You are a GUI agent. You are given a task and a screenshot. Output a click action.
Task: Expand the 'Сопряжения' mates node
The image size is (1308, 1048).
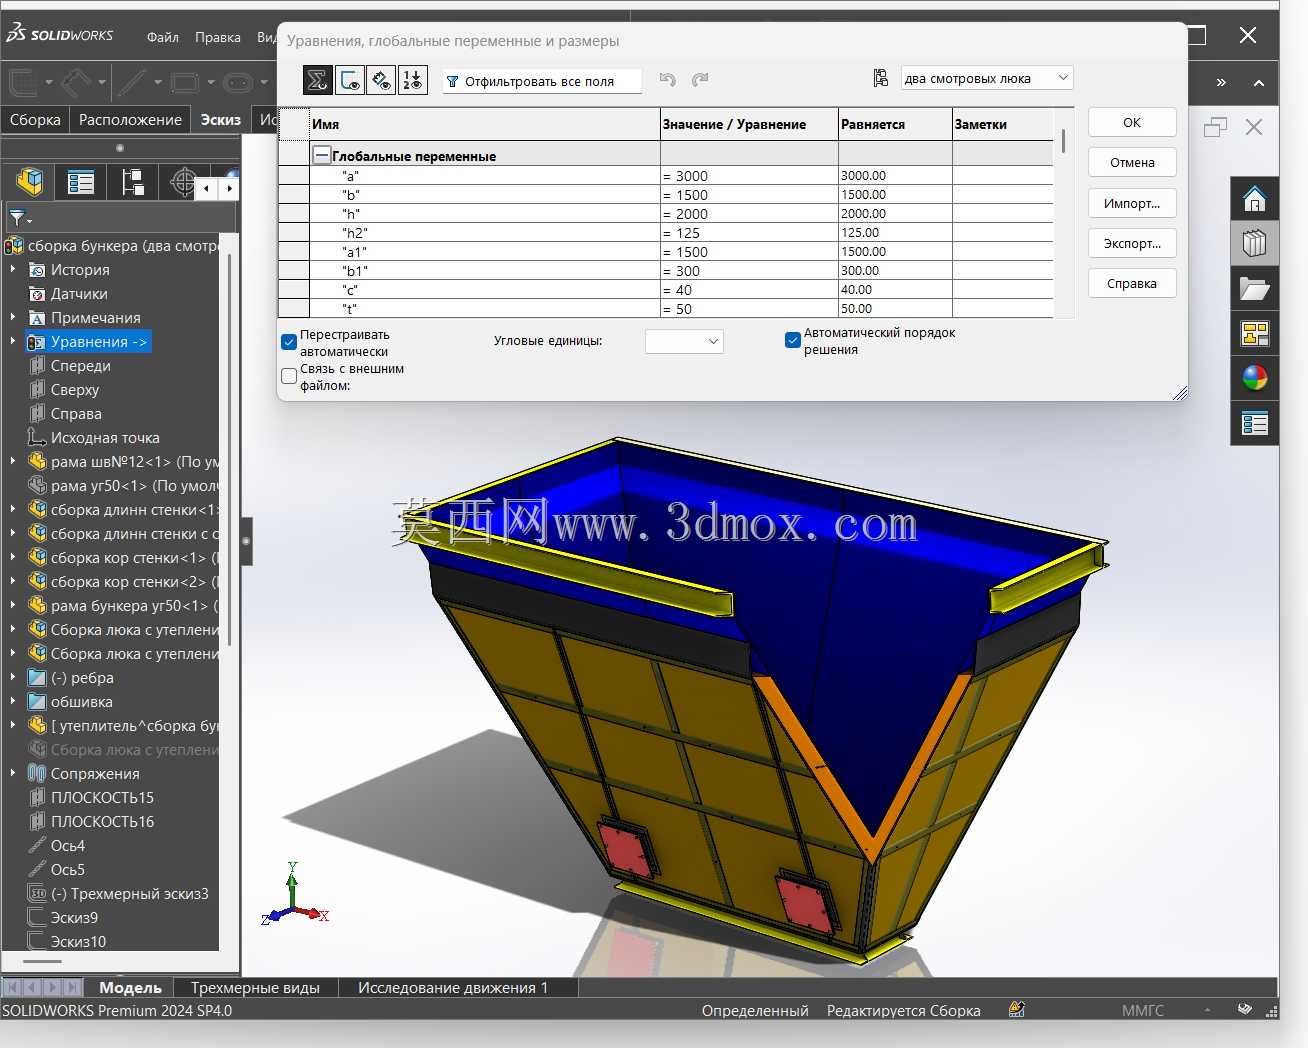(x=12, y=774)
